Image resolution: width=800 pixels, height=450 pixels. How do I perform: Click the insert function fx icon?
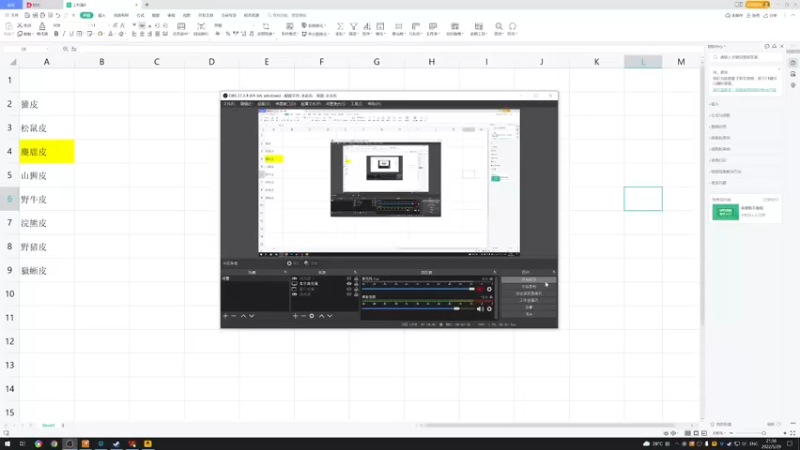pos(74,49)
